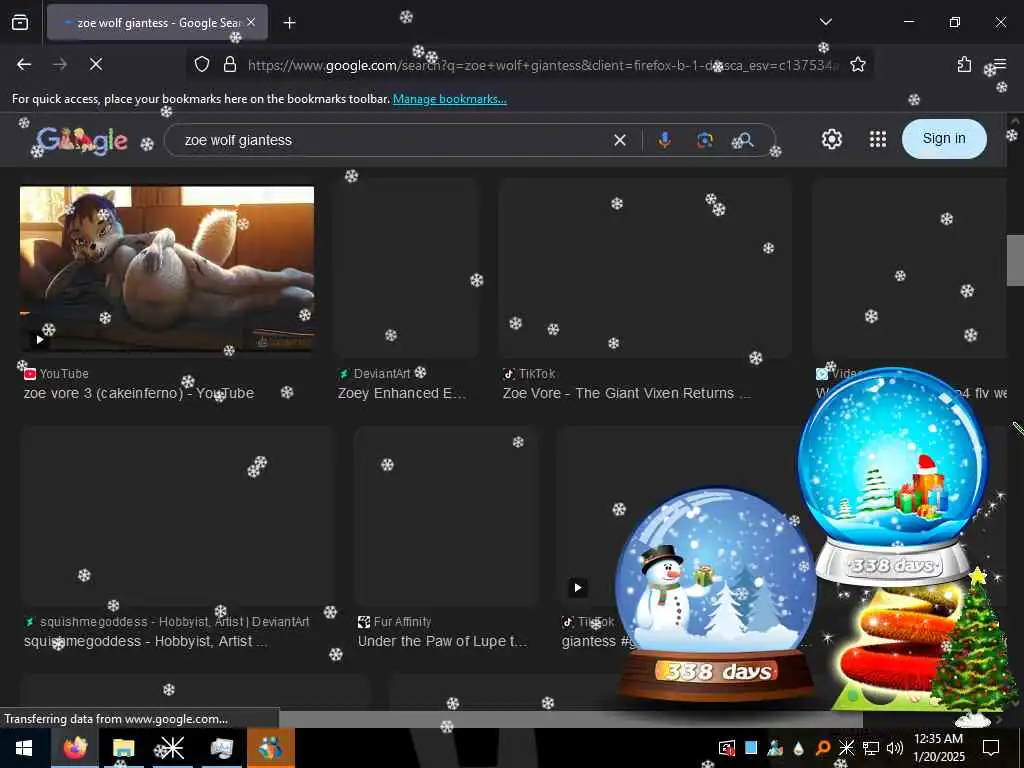Open the DeviantArt 'Zoey Enhanced E...' result
Screen dimensions: 1024x768
[x=402, y=393]
